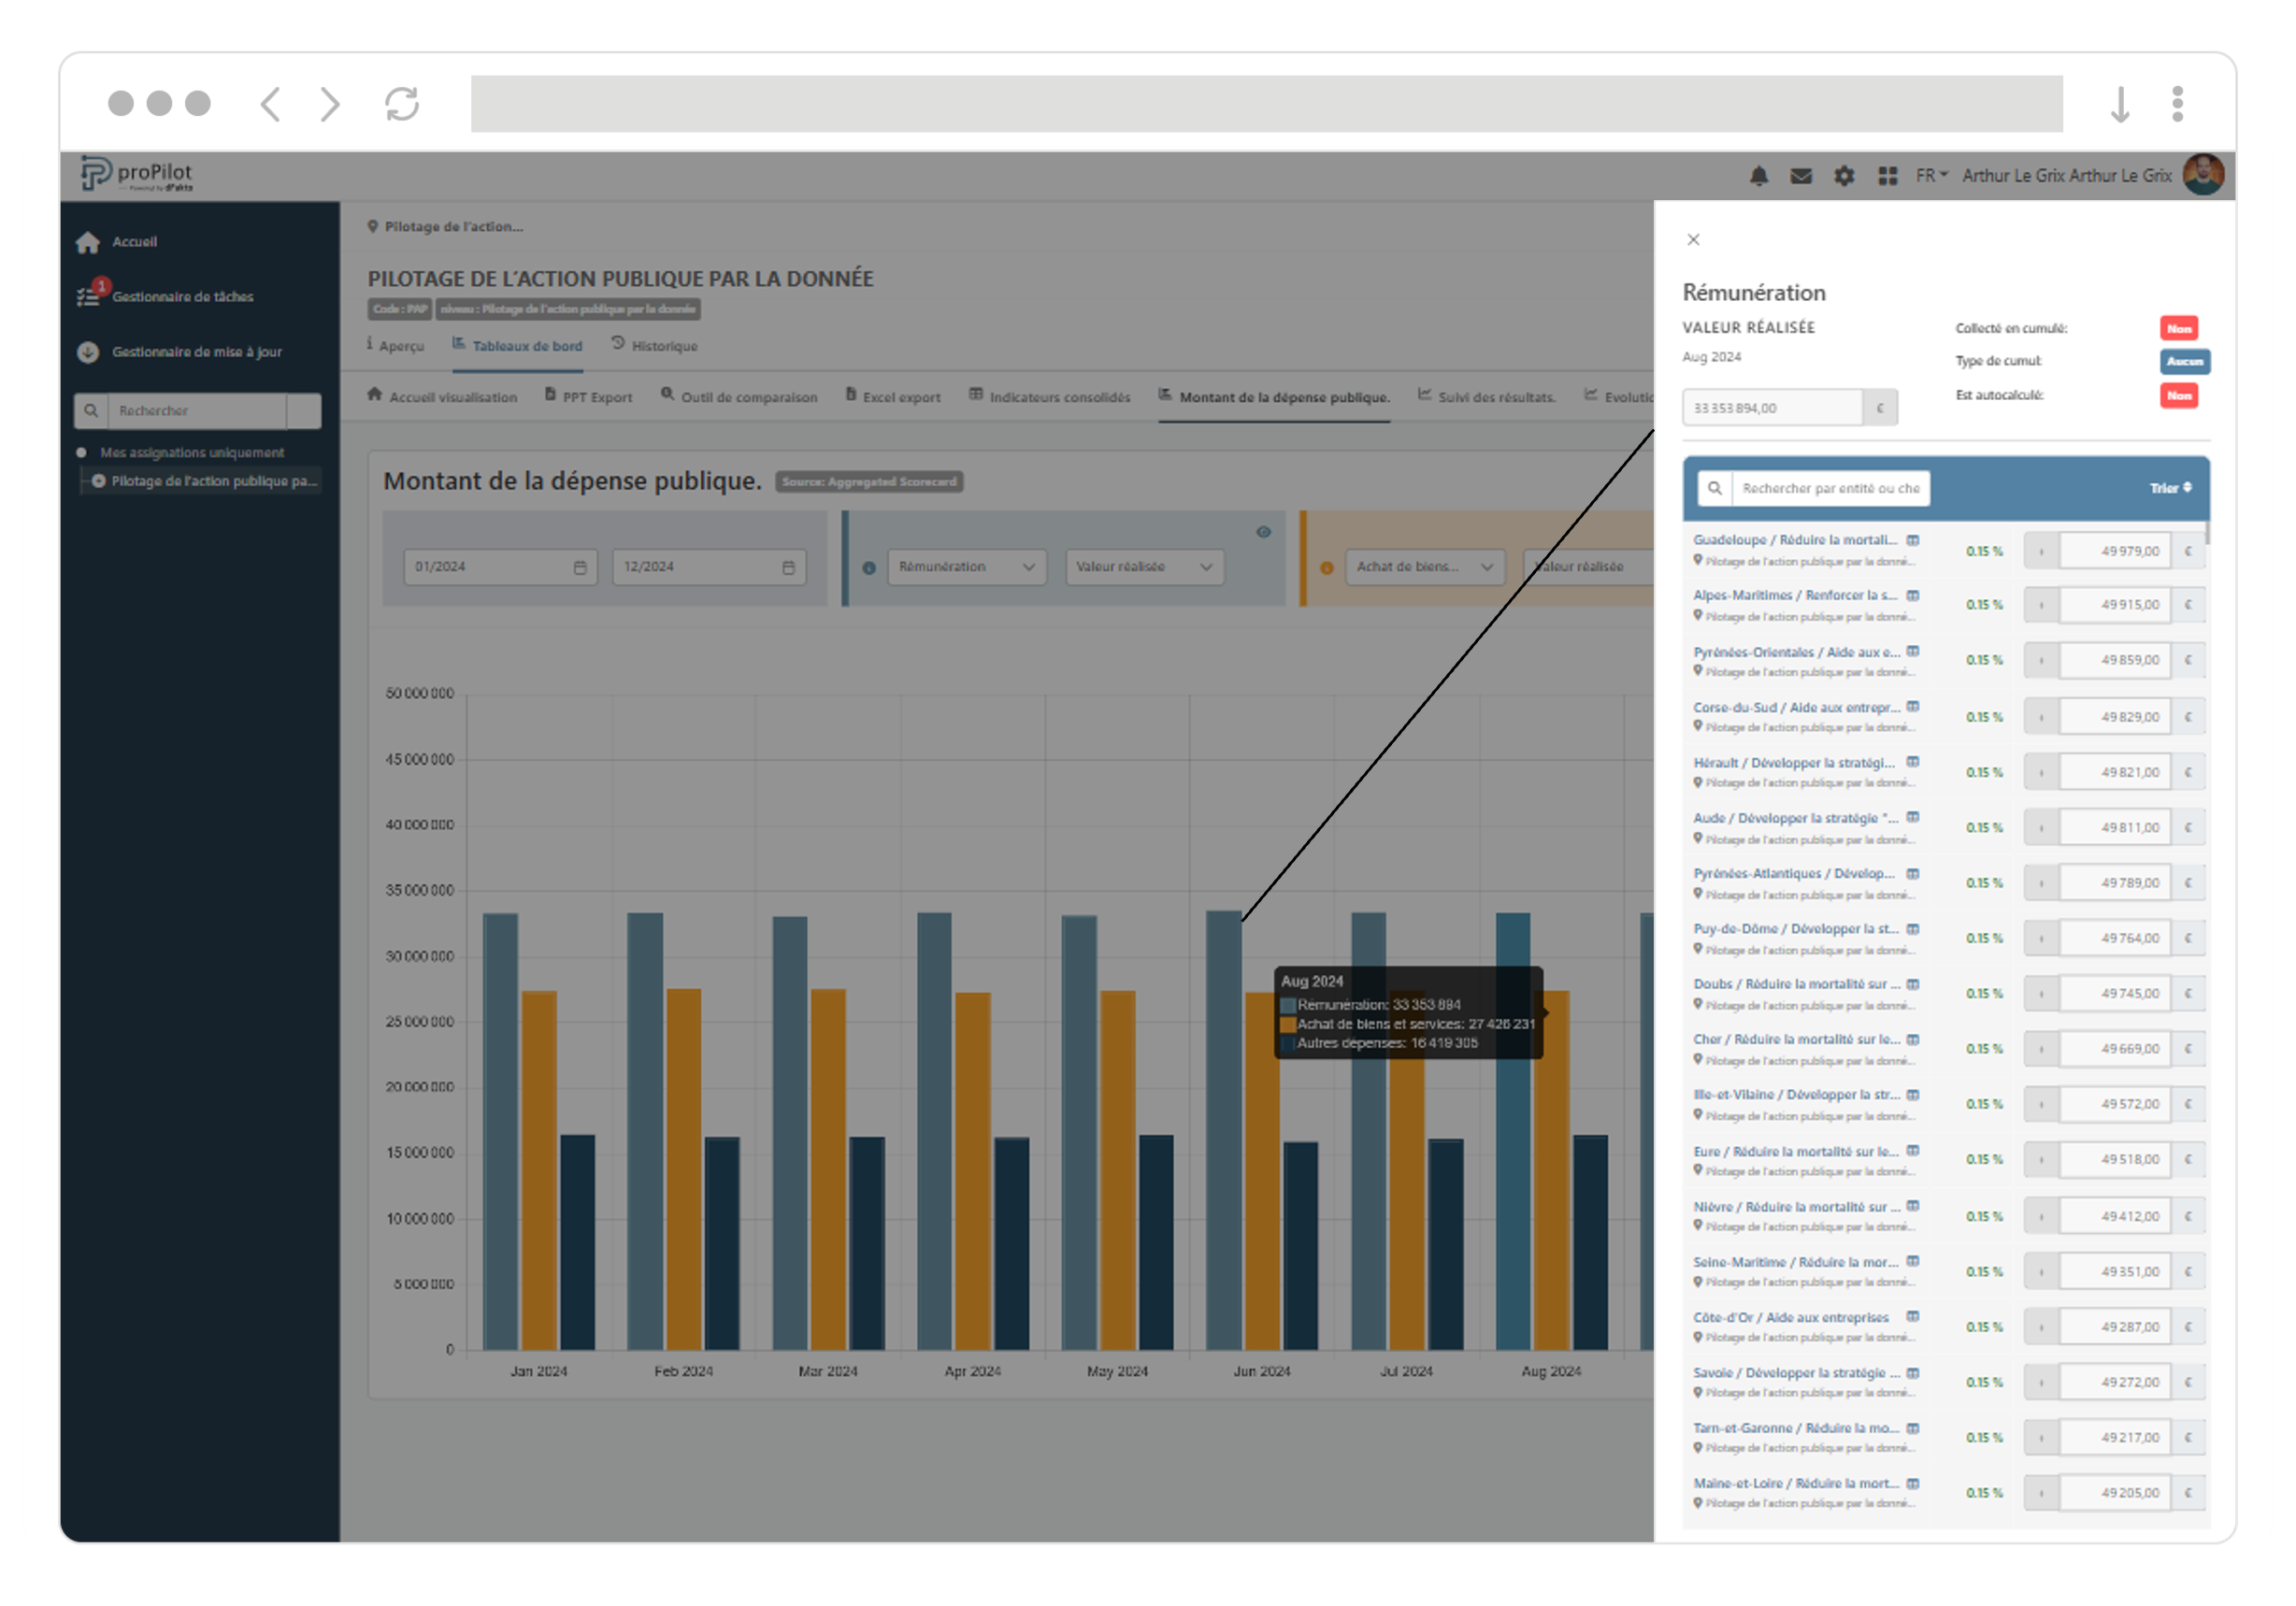Open settings gear in top bar
This screenshot has height=1606, width=2296.
point(1844,176)
